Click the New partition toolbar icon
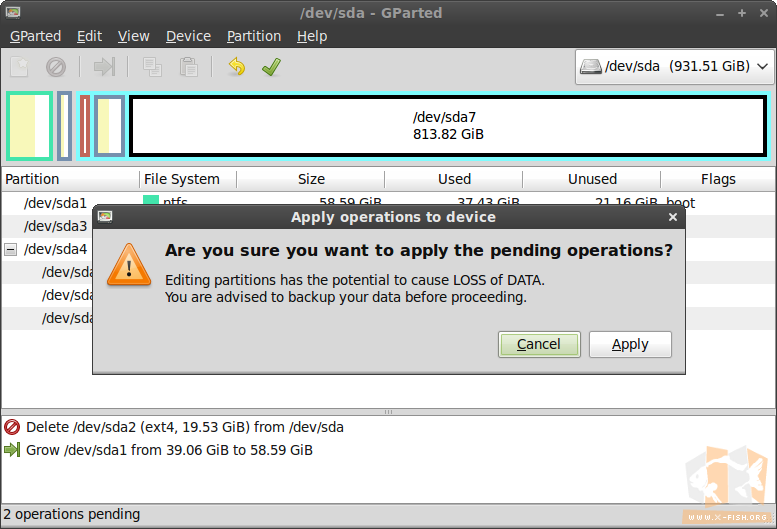 (20, 67)
